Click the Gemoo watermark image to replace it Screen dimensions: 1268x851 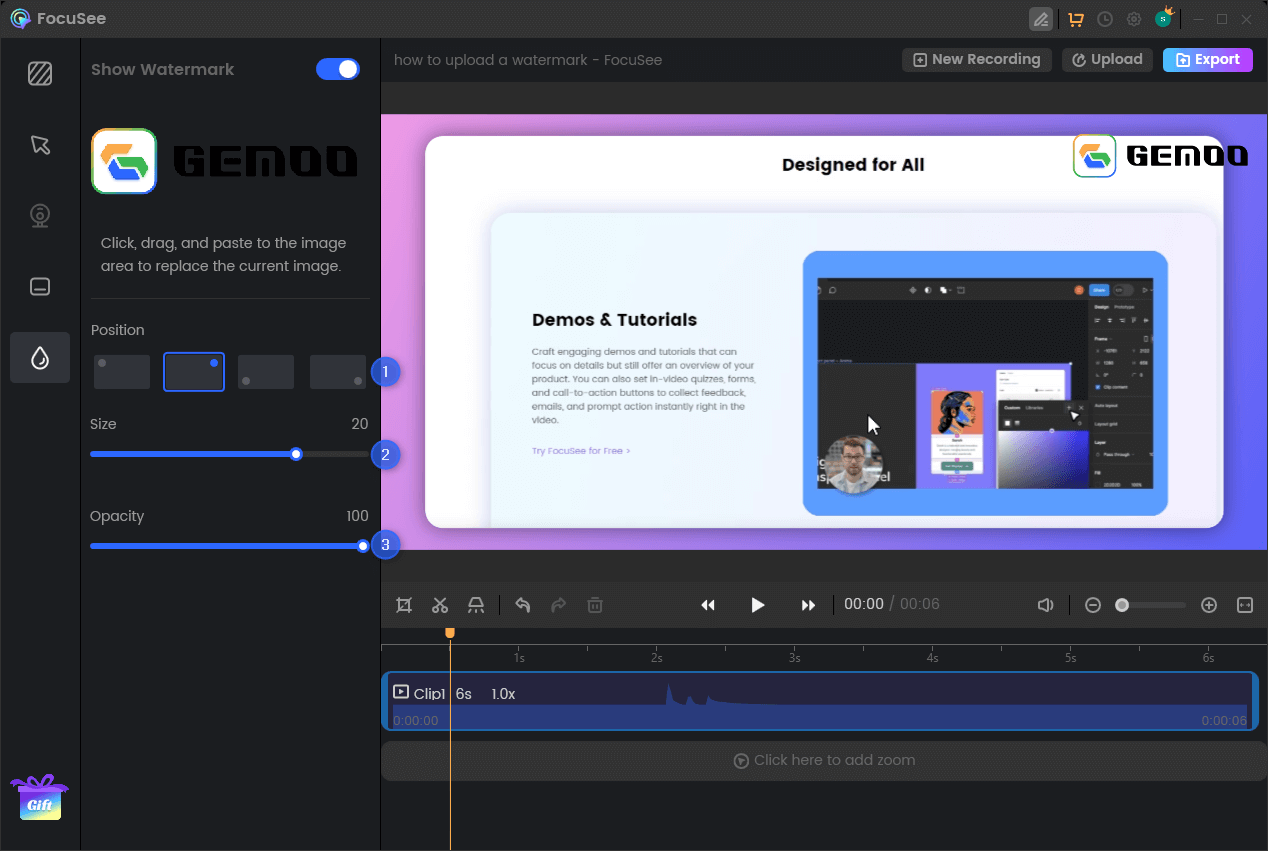pos(225,161)
